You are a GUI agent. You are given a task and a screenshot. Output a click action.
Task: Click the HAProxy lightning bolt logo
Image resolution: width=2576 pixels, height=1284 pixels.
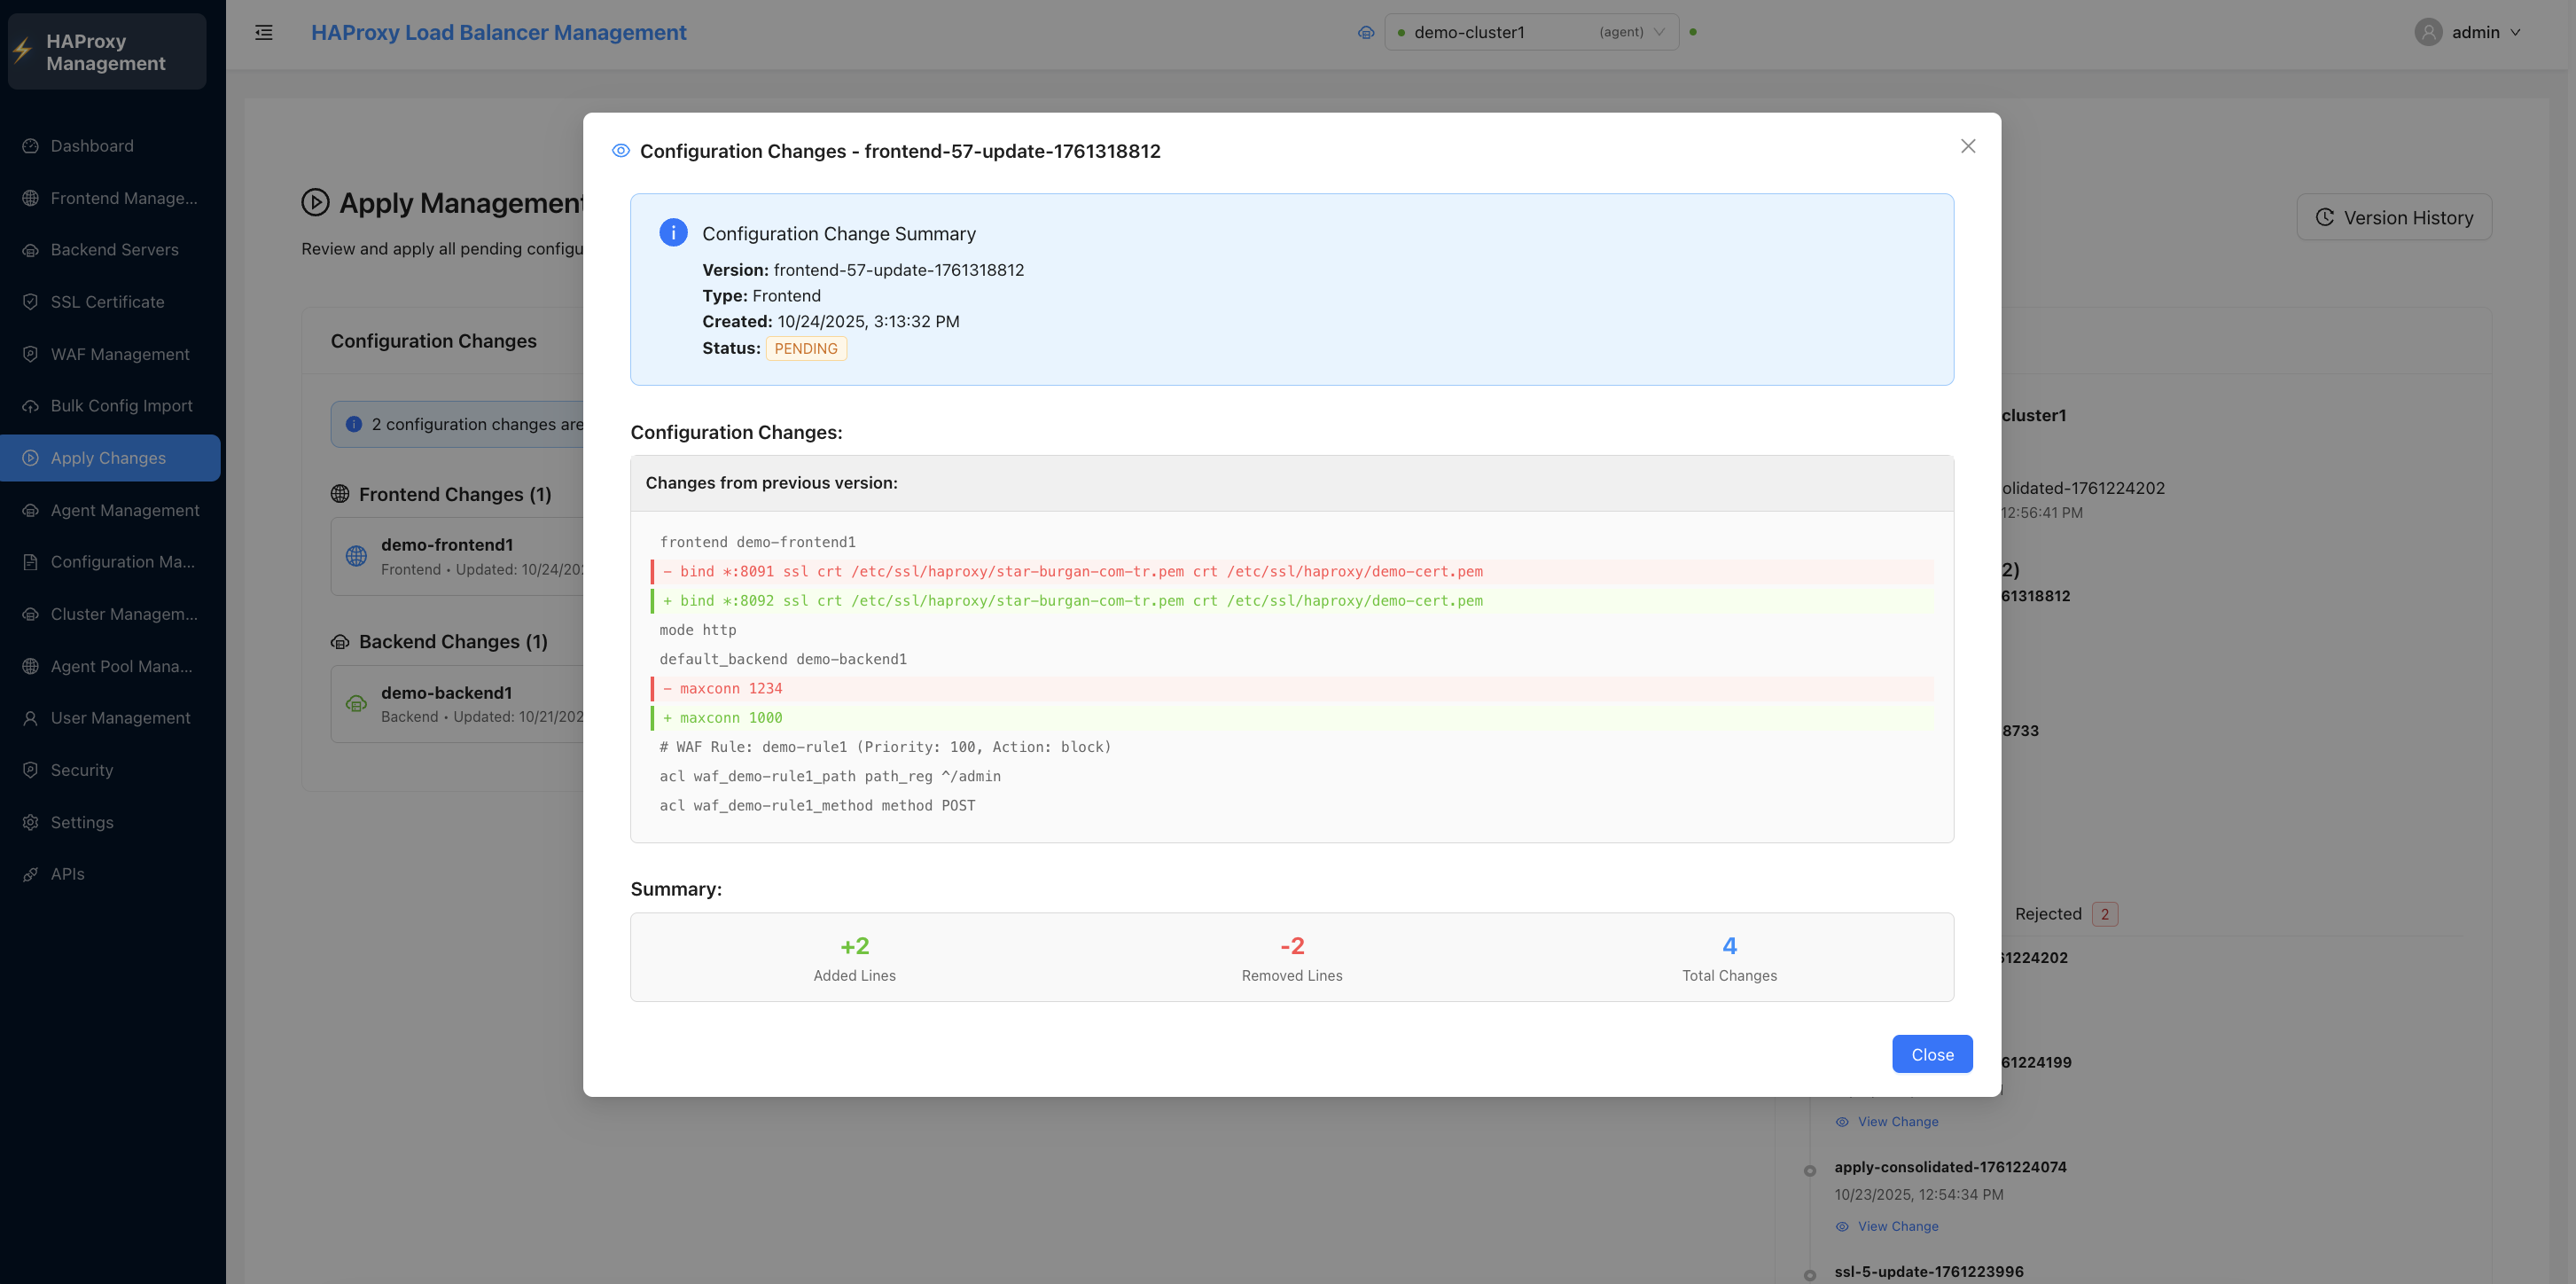pos(23,51)
